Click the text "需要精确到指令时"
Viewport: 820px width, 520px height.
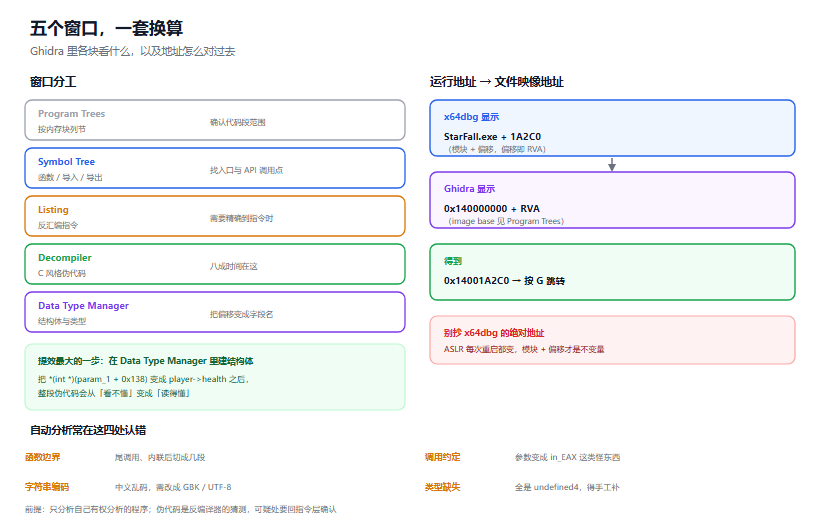point(241,219)
